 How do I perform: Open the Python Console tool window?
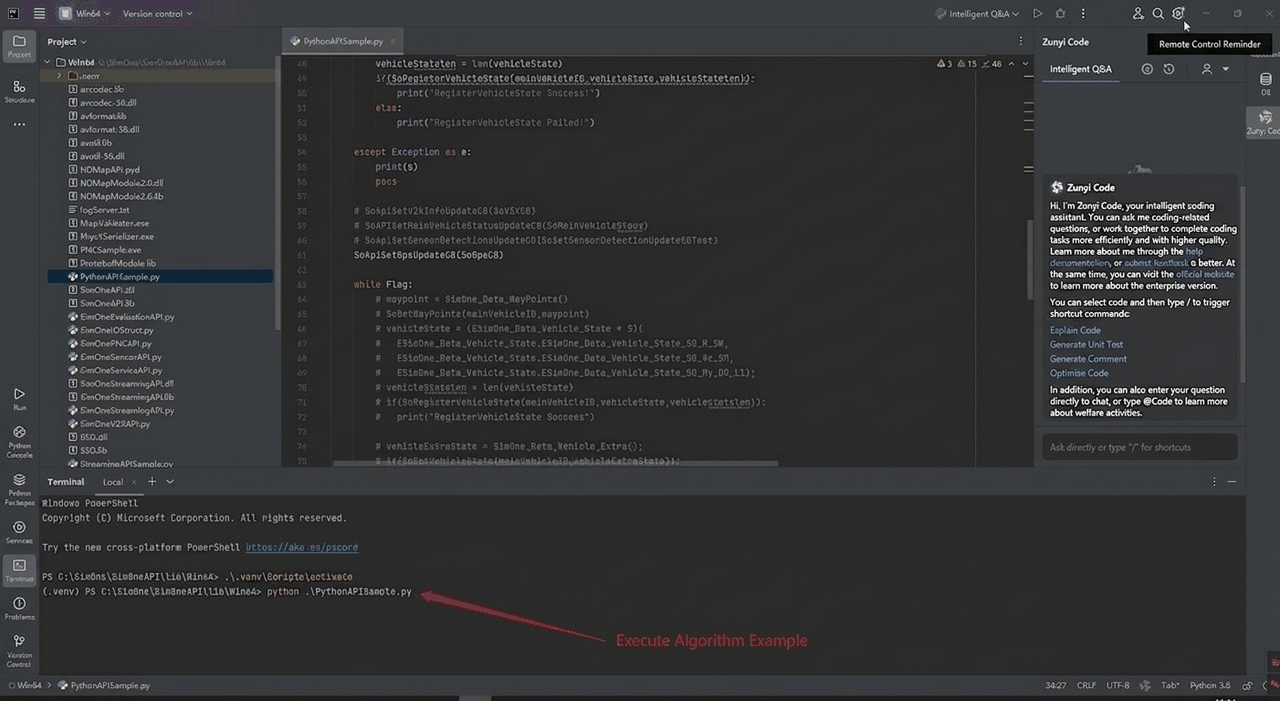click(19, 440)
